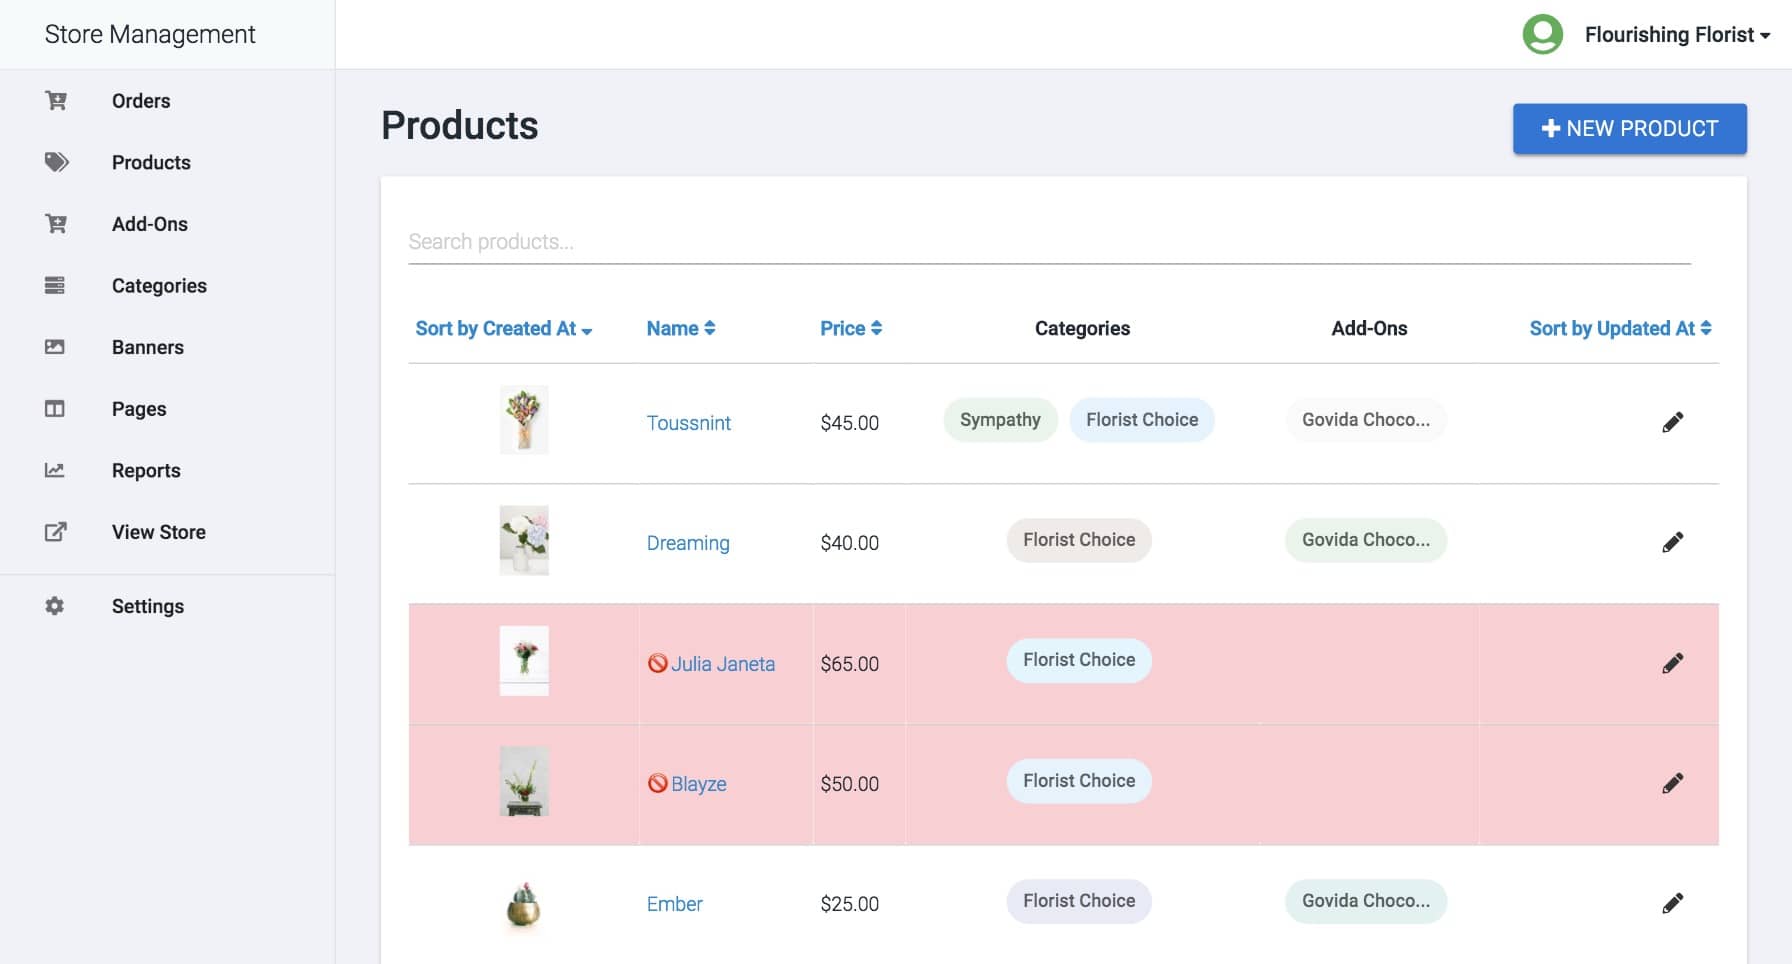Click the Reports chart icon
Screen dimensions: 1792x964
[x=55, y=470]
